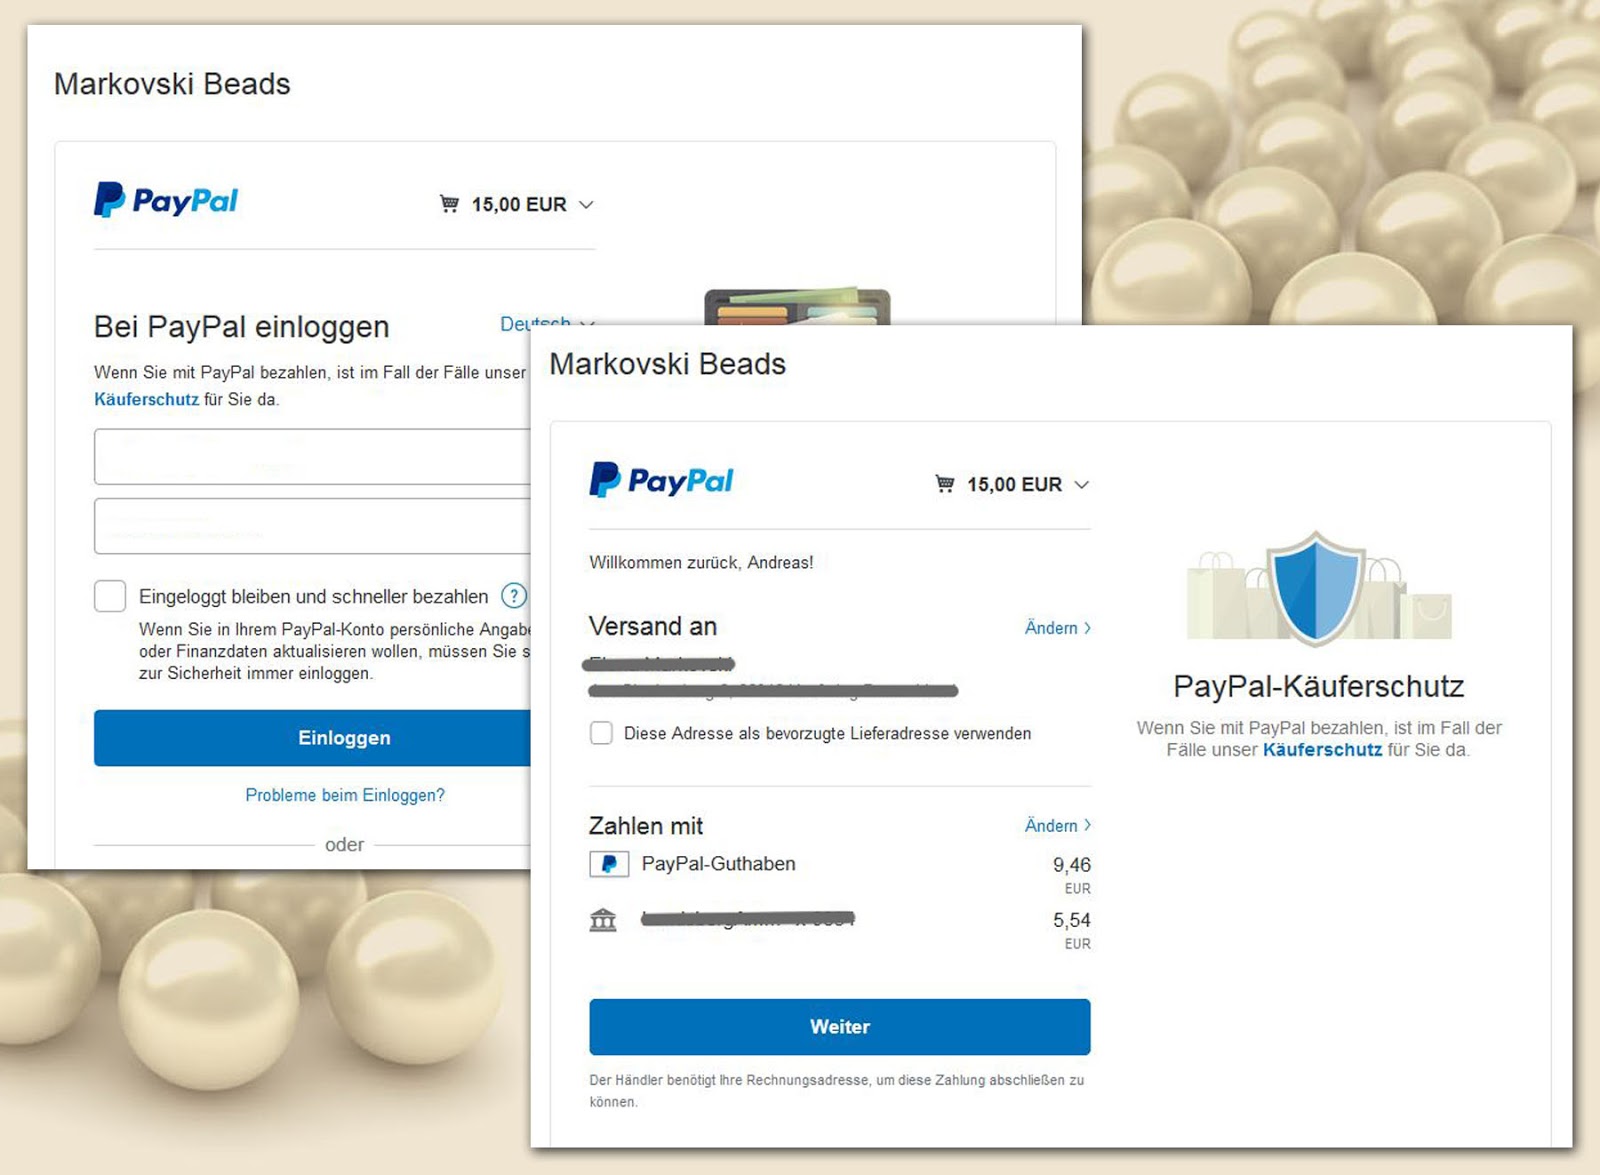This screenshot has height=1175, width=1600.
Task: Click Ändern next to Zahlen mit
Action: [1058, 826]
